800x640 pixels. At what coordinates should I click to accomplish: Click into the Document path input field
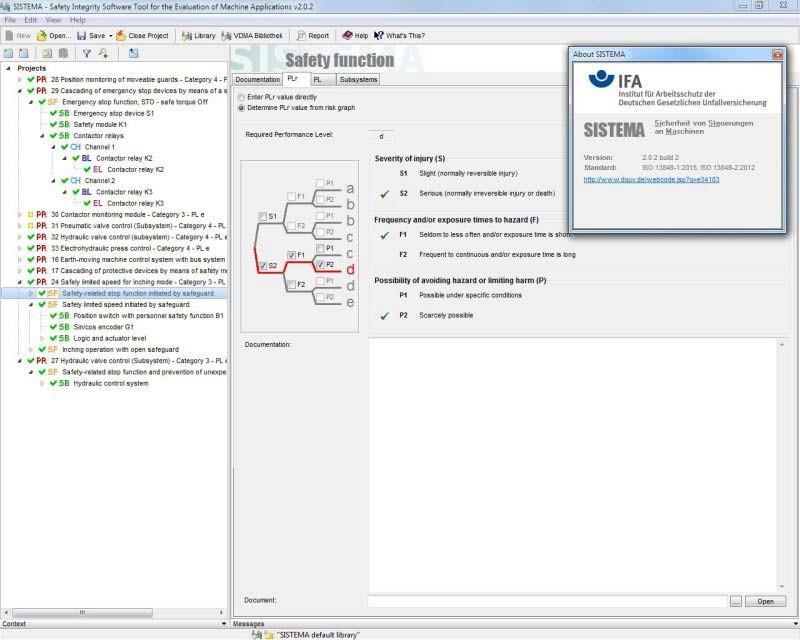tap(547, 601)
